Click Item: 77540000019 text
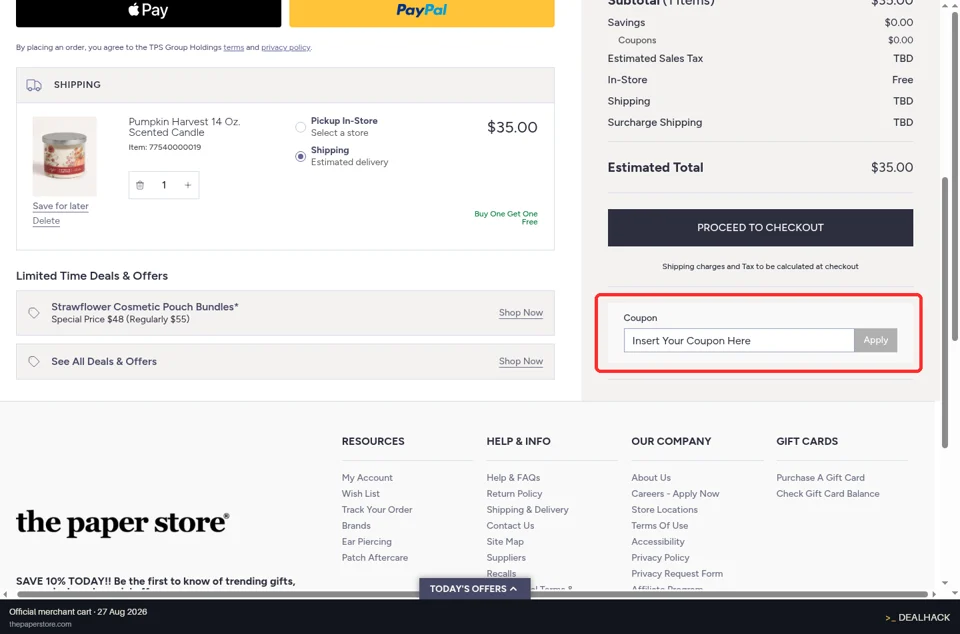Viewport: 960px width, 634px height. point(164,147)
